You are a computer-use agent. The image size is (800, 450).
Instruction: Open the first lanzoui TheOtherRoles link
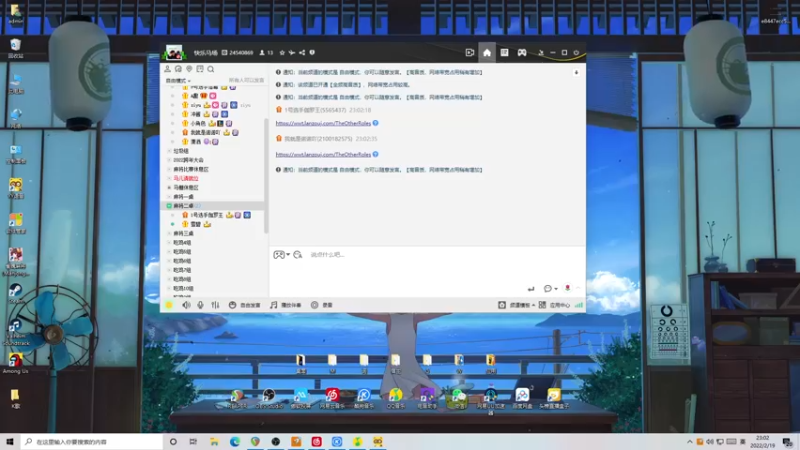coord(323,123)
